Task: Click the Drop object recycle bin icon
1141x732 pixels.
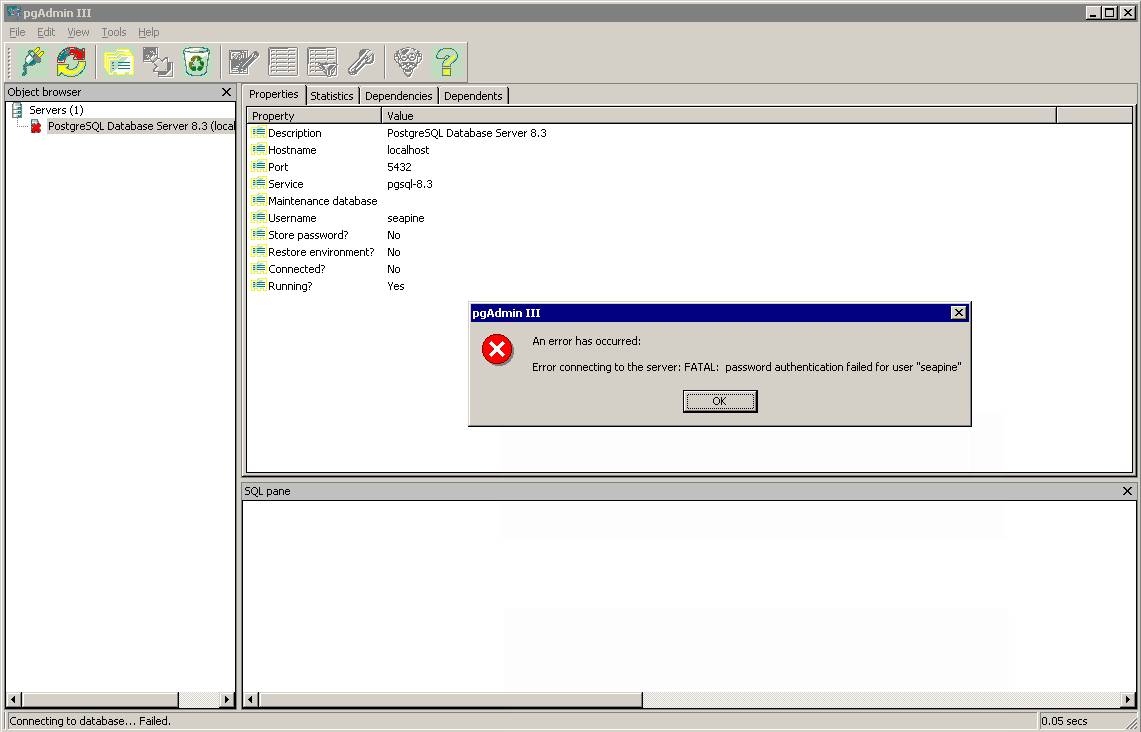Action: click(x=196, y=62)
